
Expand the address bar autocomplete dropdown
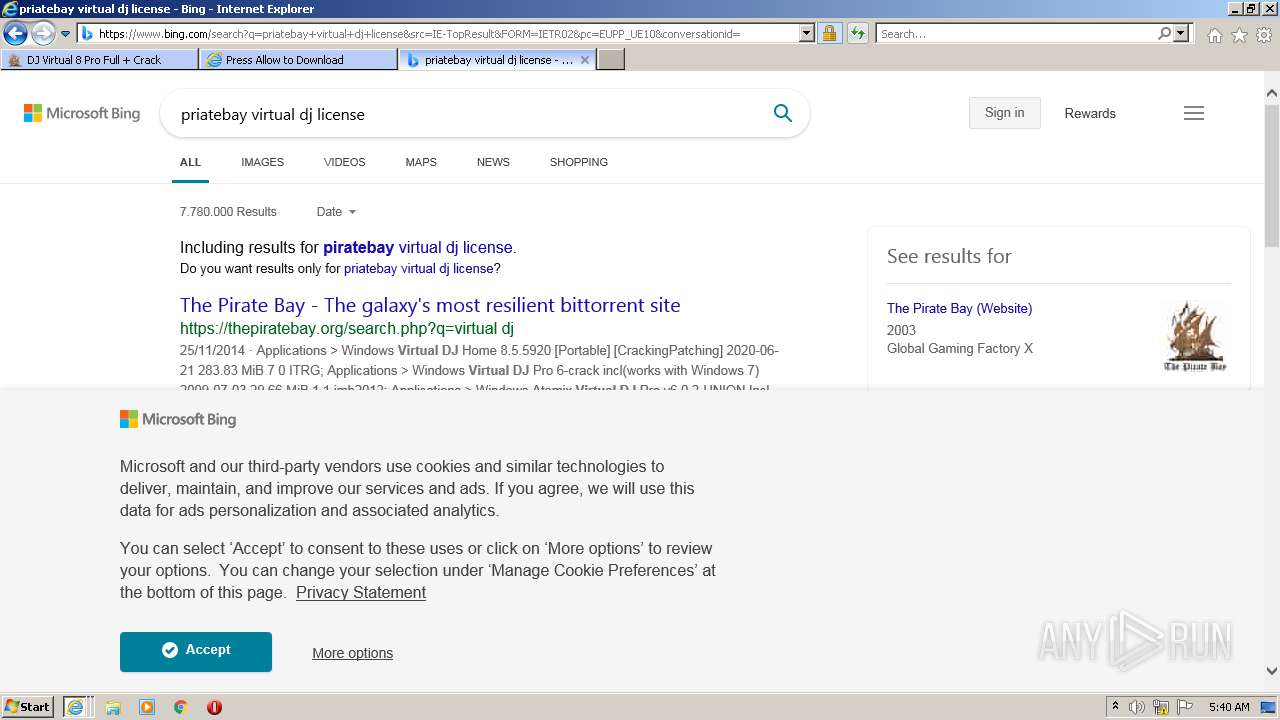[807, 33]
